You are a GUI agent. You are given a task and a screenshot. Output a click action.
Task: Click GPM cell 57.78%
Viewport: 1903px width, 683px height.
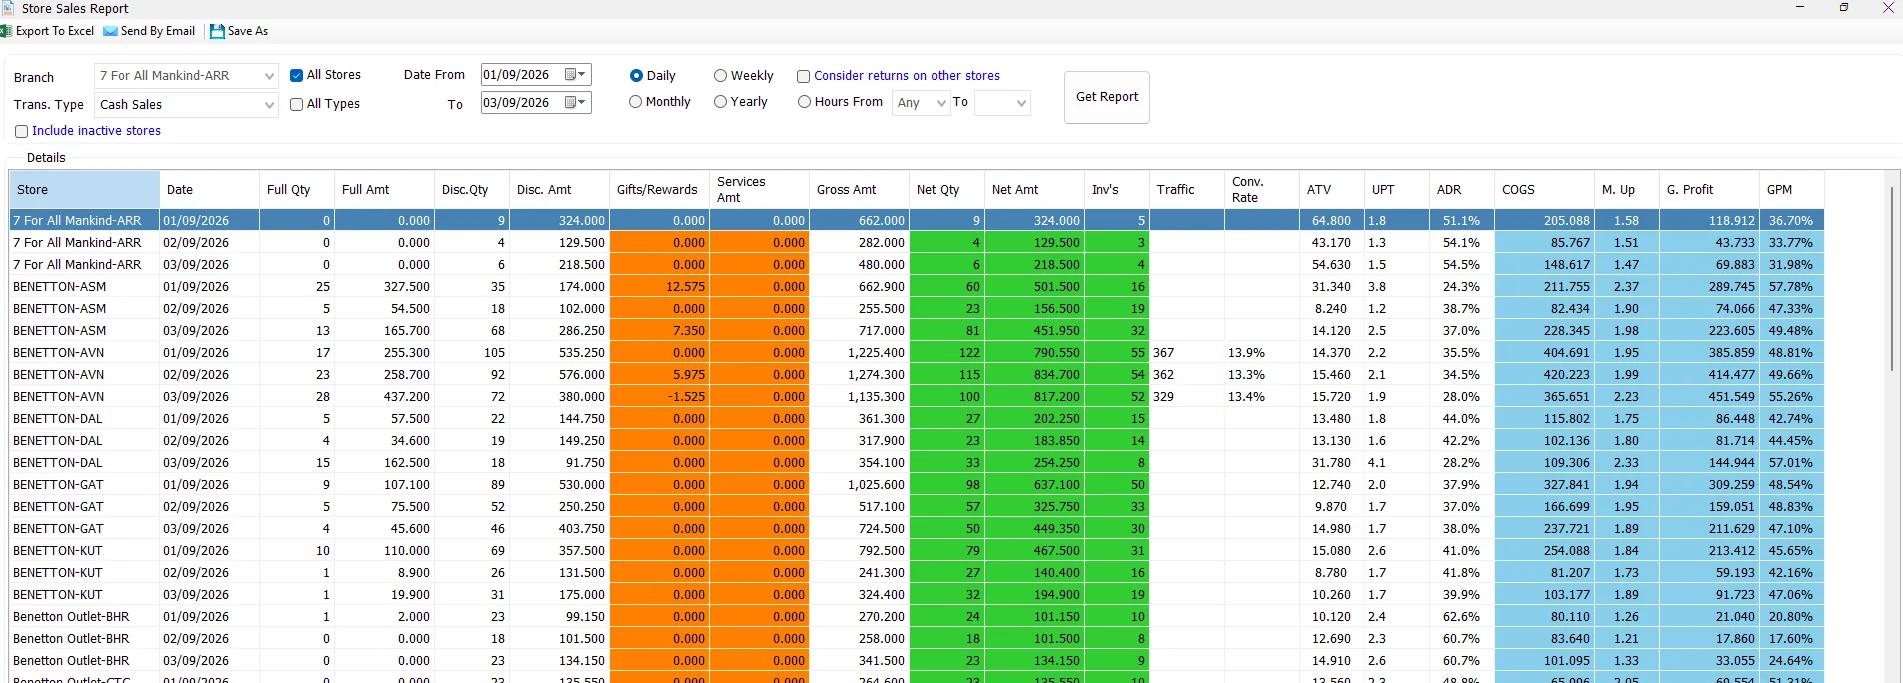(x=1790, y=287)
